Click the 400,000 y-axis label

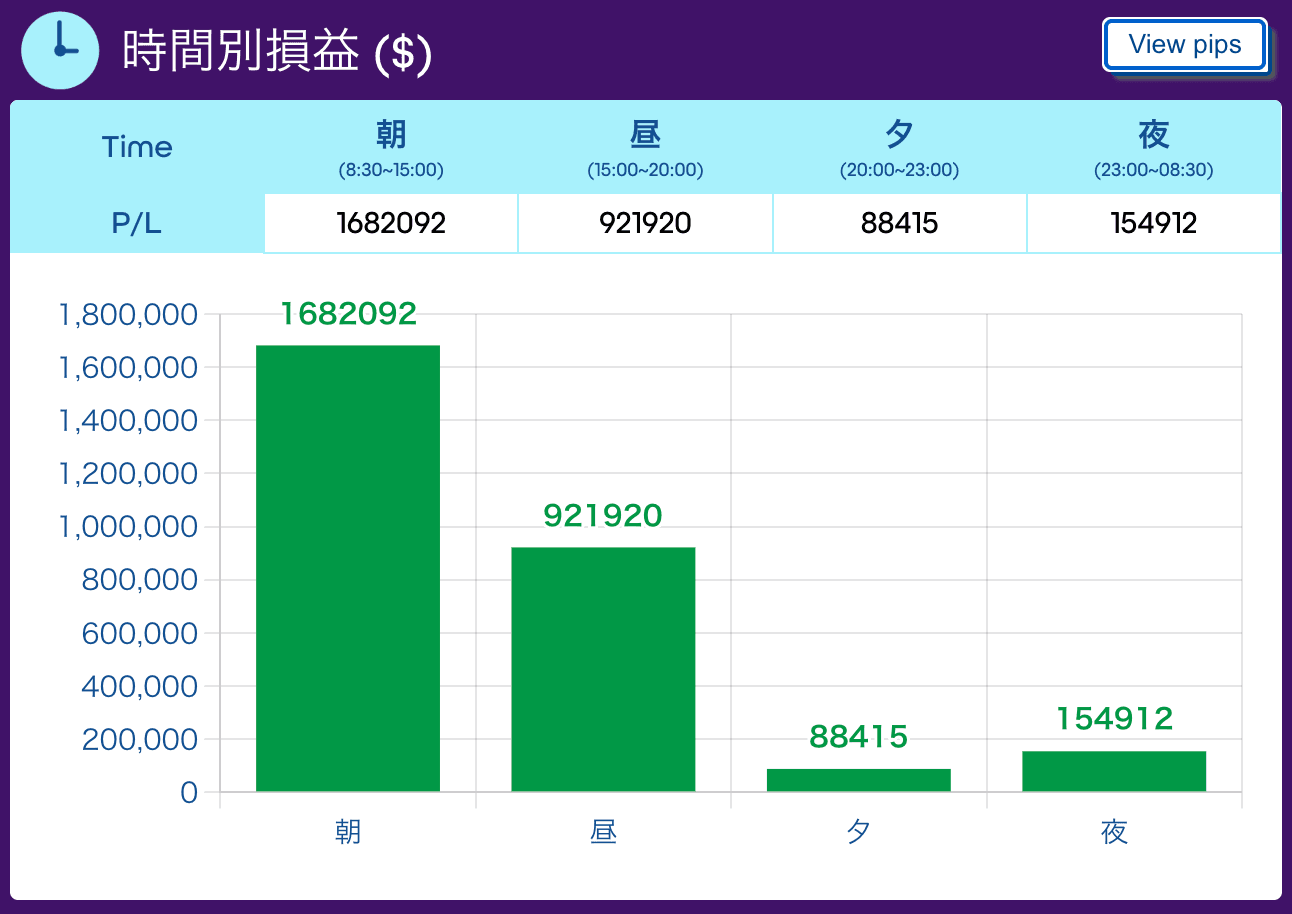(x=139, y=686)
